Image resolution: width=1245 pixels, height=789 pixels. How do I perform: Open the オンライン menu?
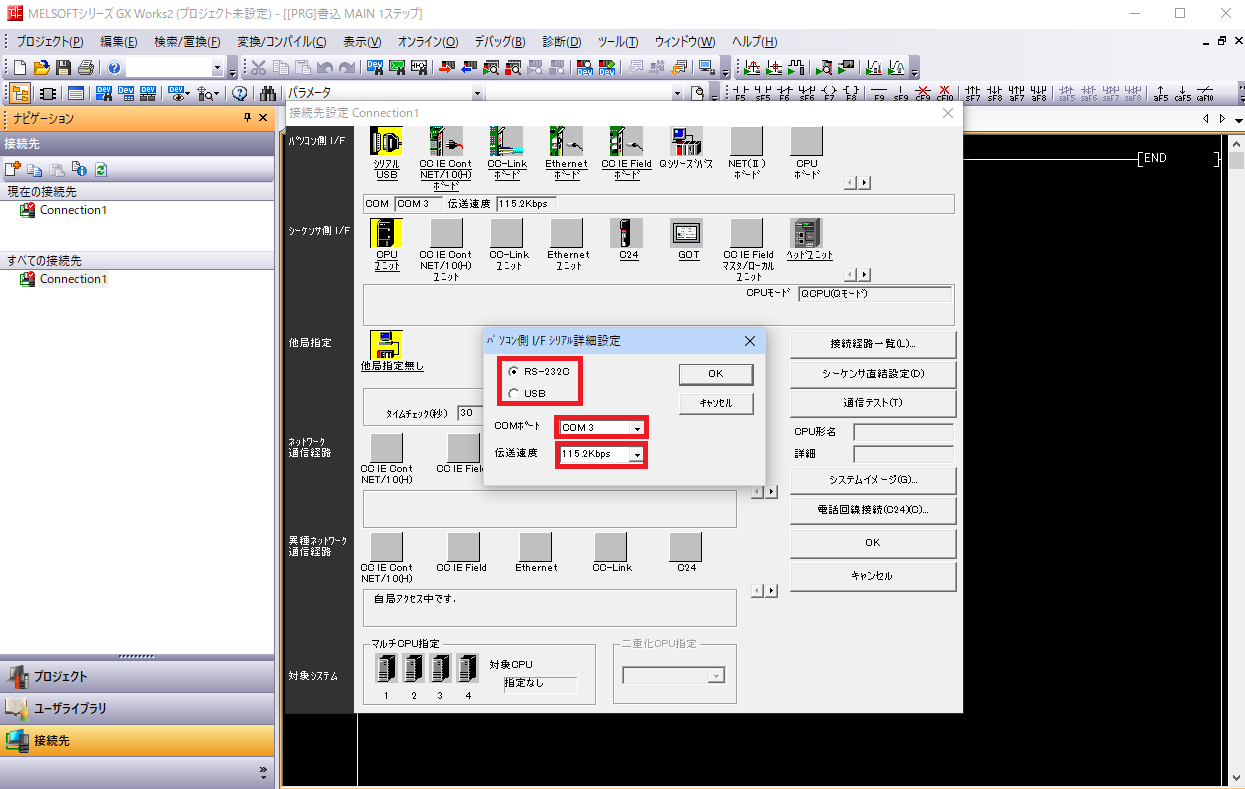[x=428, y=42]
